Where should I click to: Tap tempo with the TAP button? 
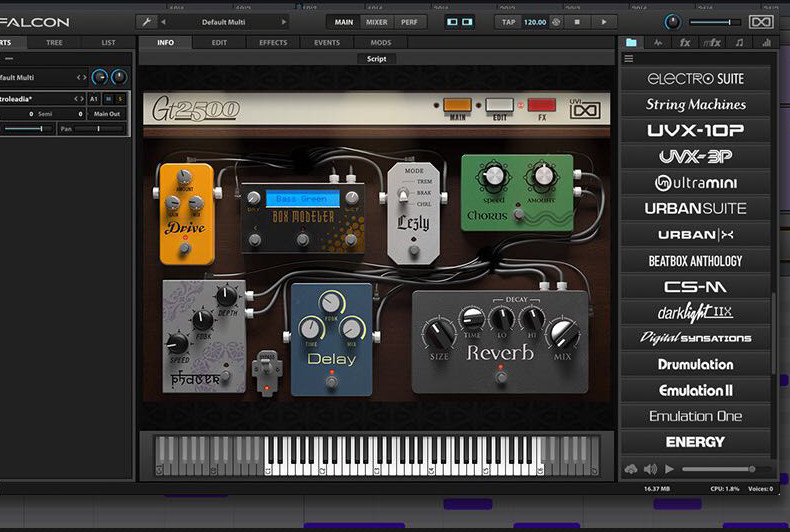coord(508,22)
